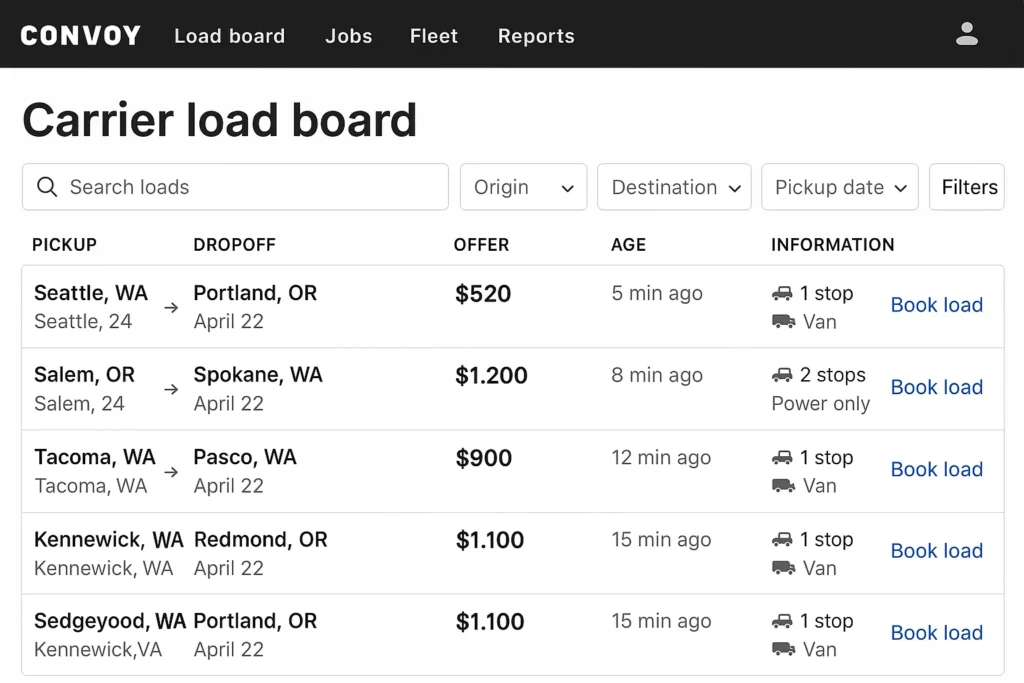Open the Filters panel
This screenshot has height=683, width=1024.
pyautogui.click(x=967, y=187)
